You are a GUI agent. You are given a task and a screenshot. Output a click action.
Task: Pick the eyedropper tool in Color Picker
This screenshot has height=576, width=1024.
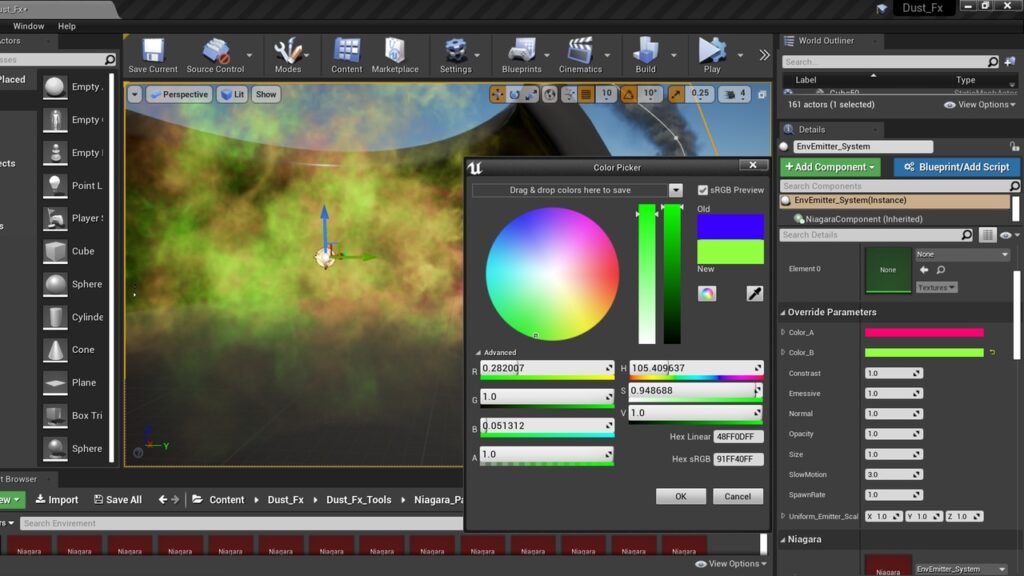(755, 293)
